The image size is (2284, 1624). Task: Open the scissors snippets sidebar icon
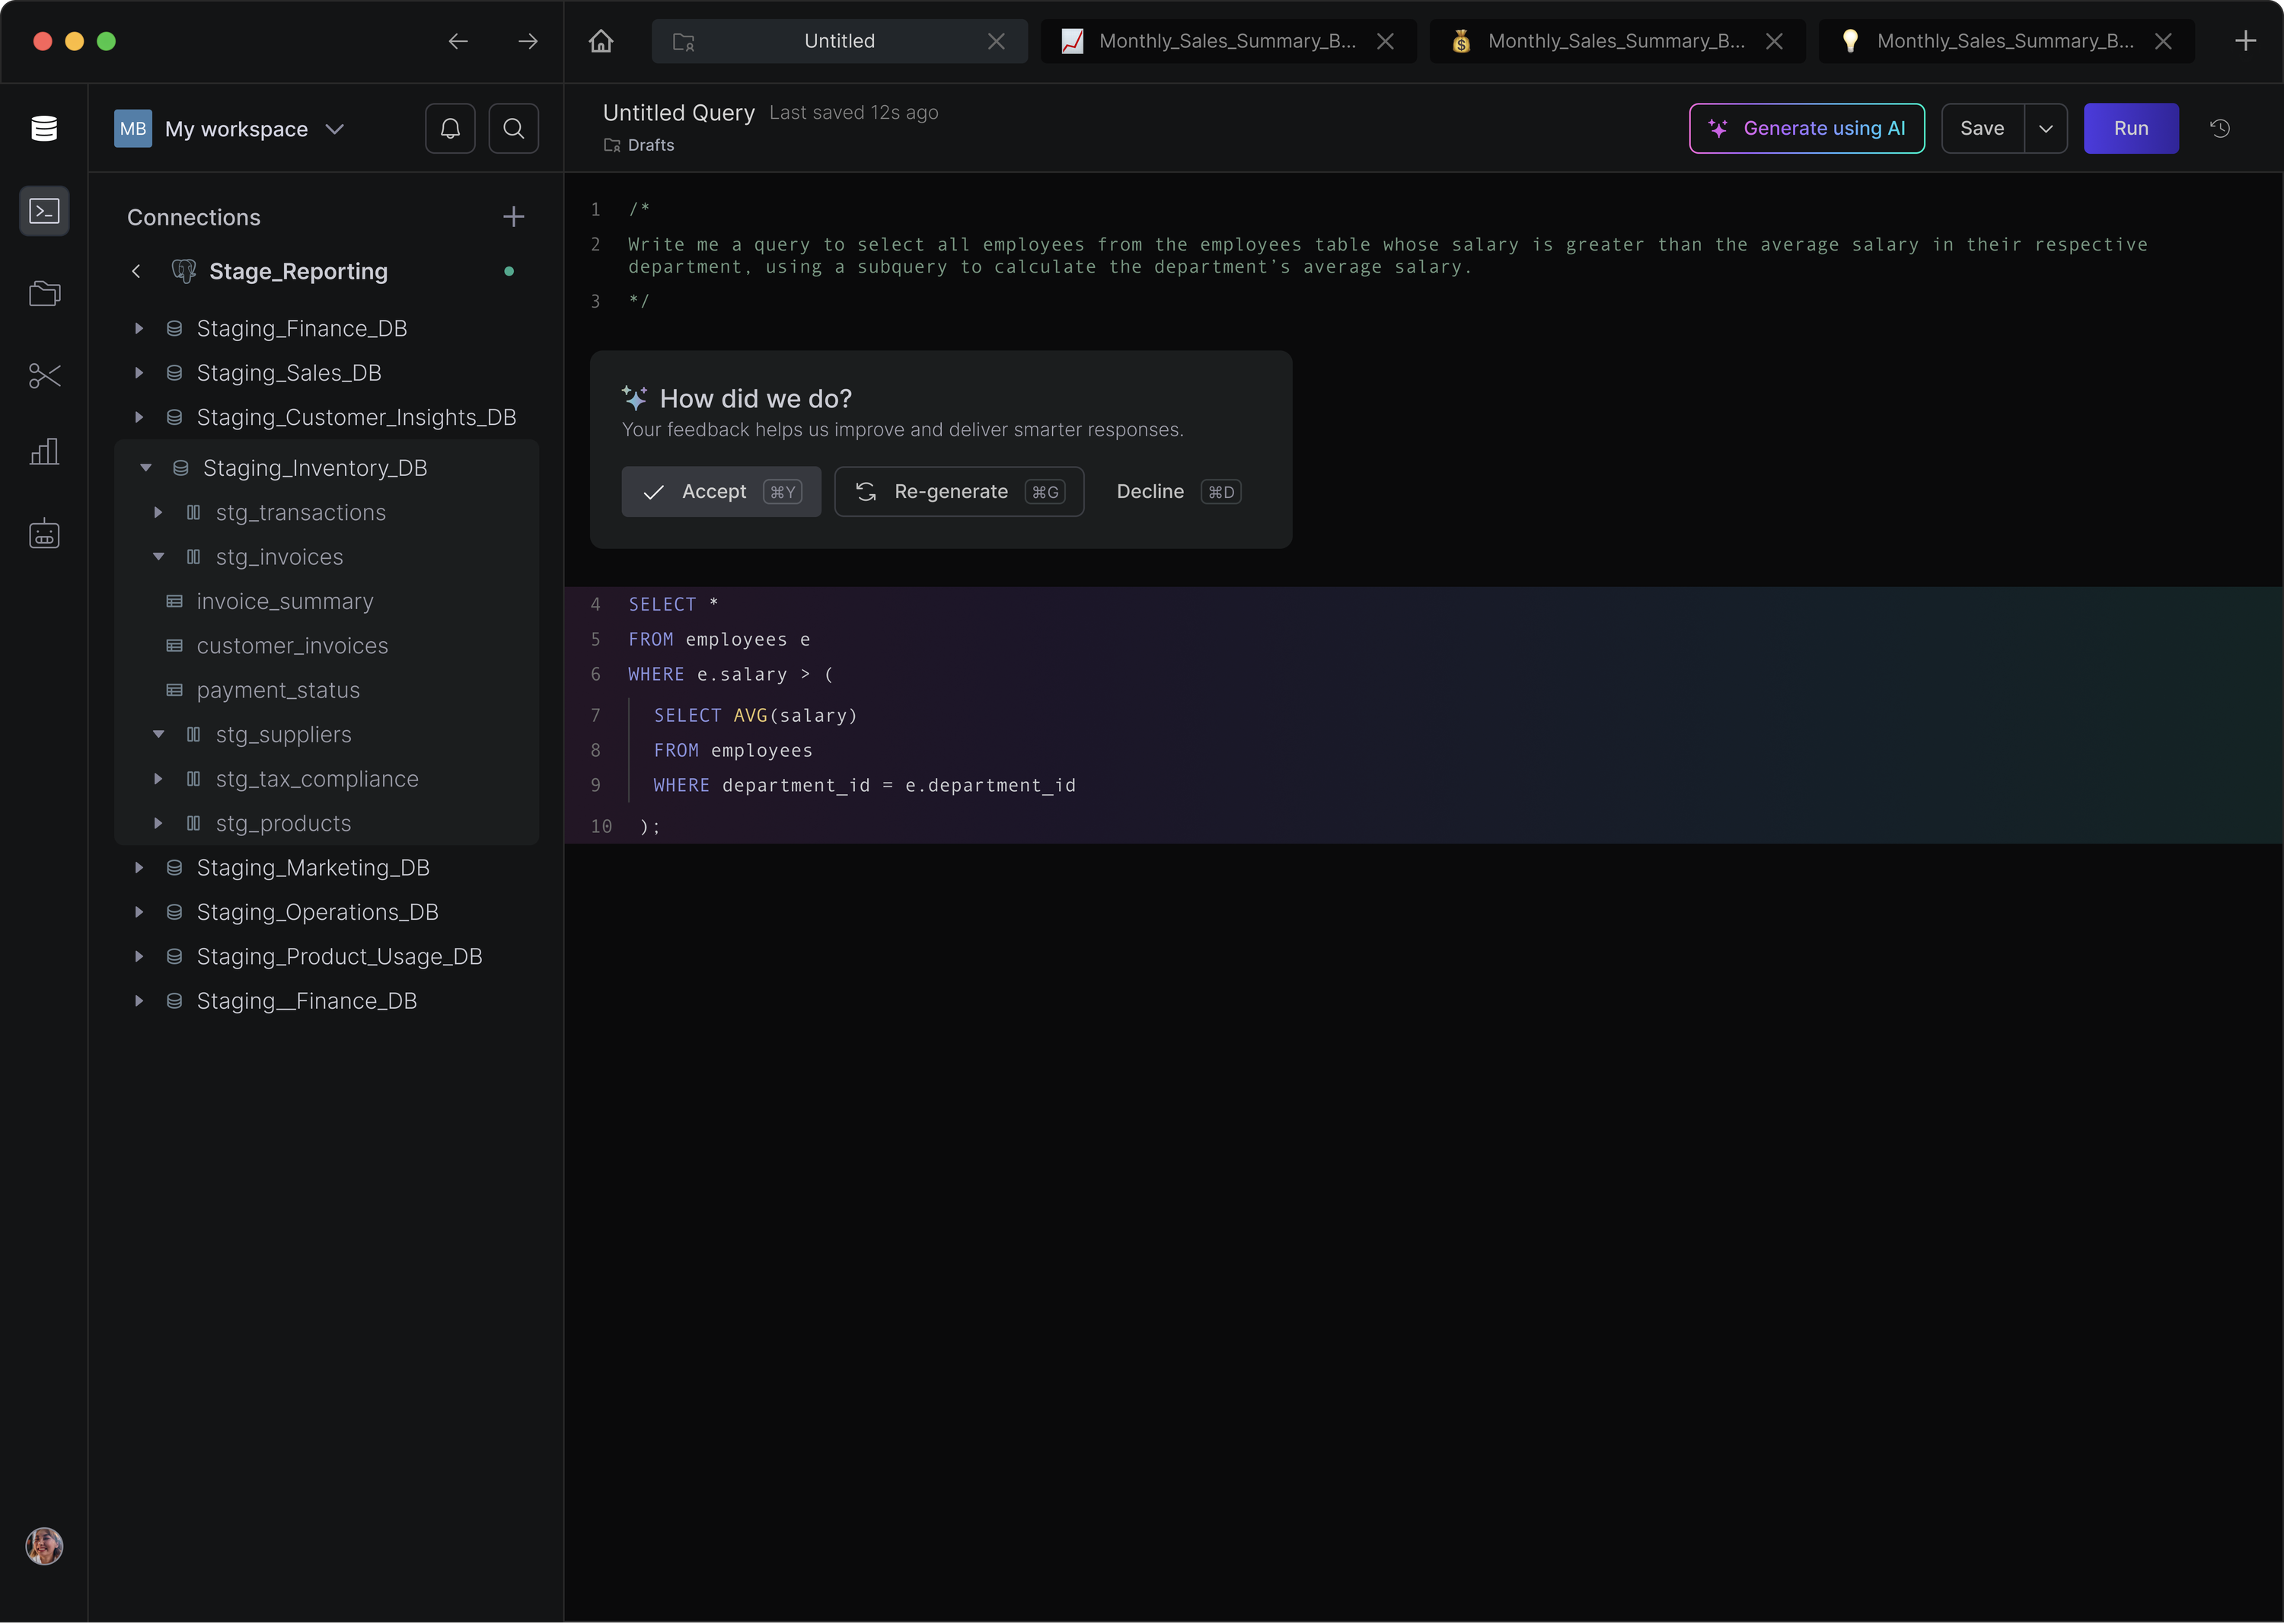[x=44, y=376]
